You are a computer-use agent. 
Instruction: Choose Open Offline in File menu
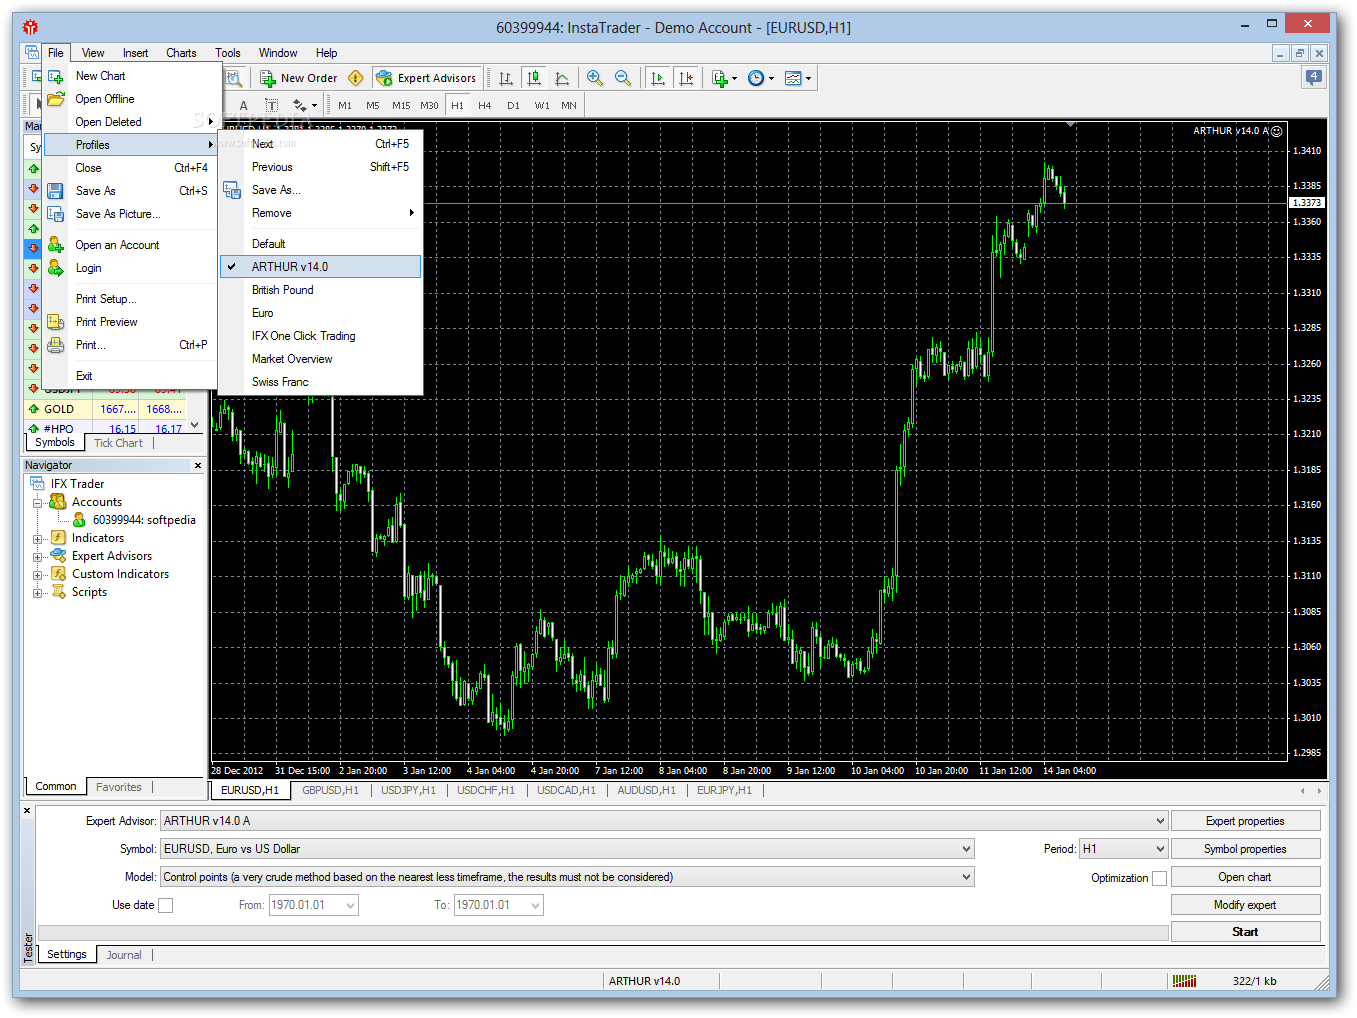132,99
